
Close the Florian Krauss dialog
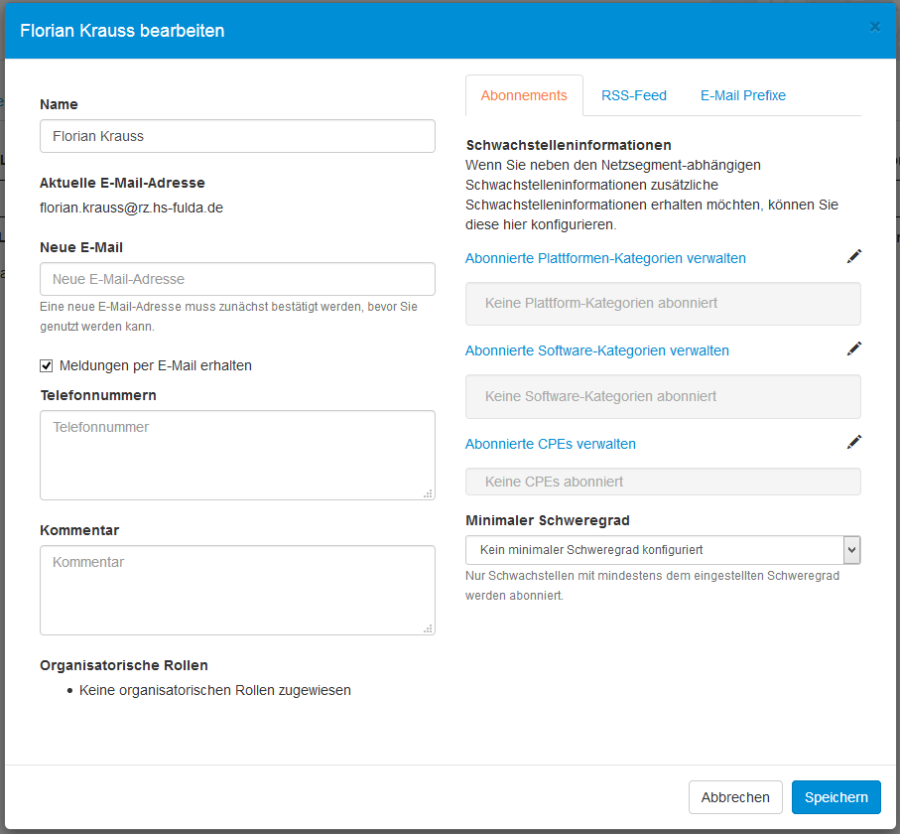(875, 26)
